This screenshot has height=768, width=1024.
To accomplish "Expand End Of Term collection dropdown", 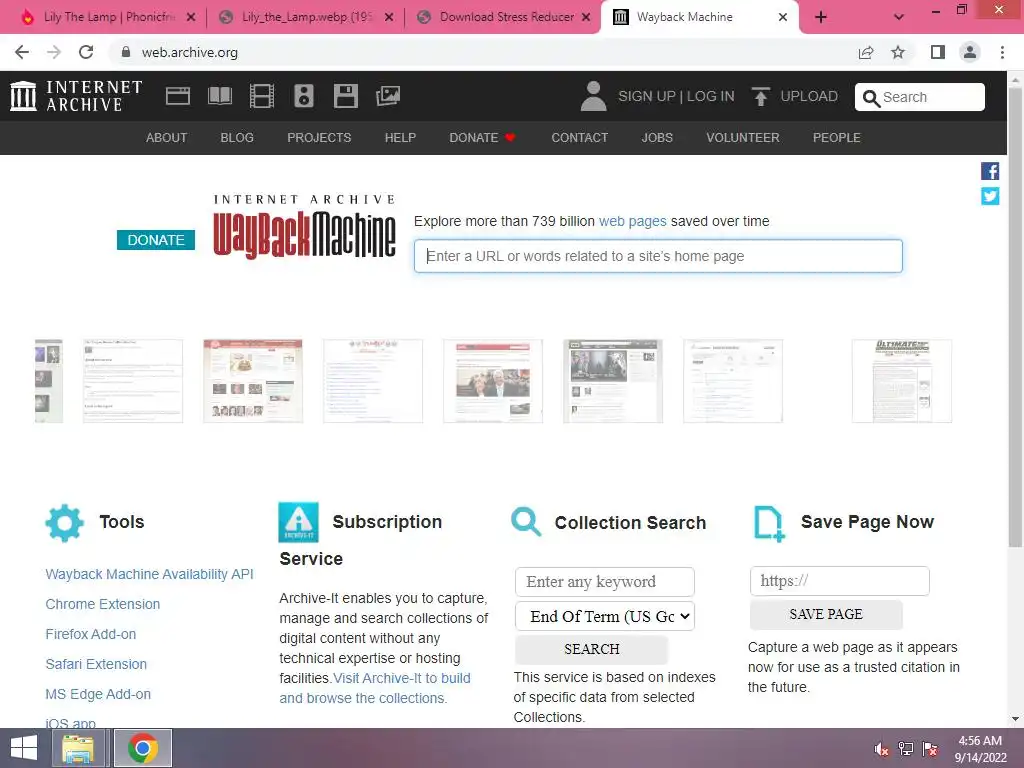I will tap(605, 616).
